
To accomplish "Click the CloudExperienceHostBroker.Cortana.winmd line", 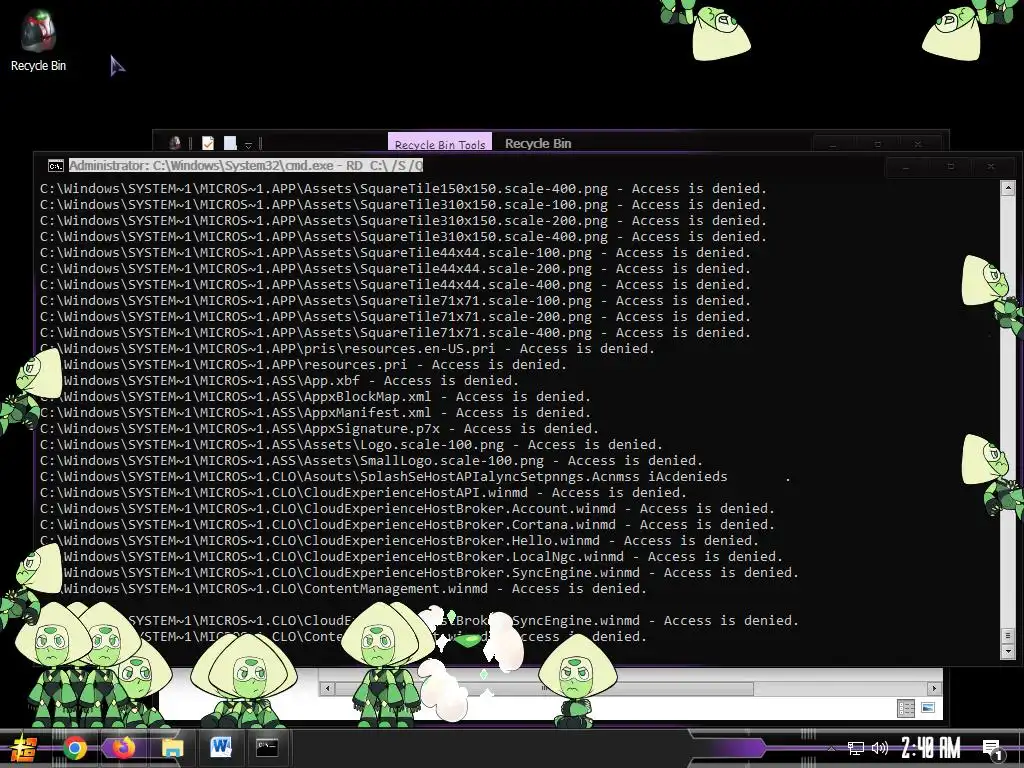I will [408, 525].
